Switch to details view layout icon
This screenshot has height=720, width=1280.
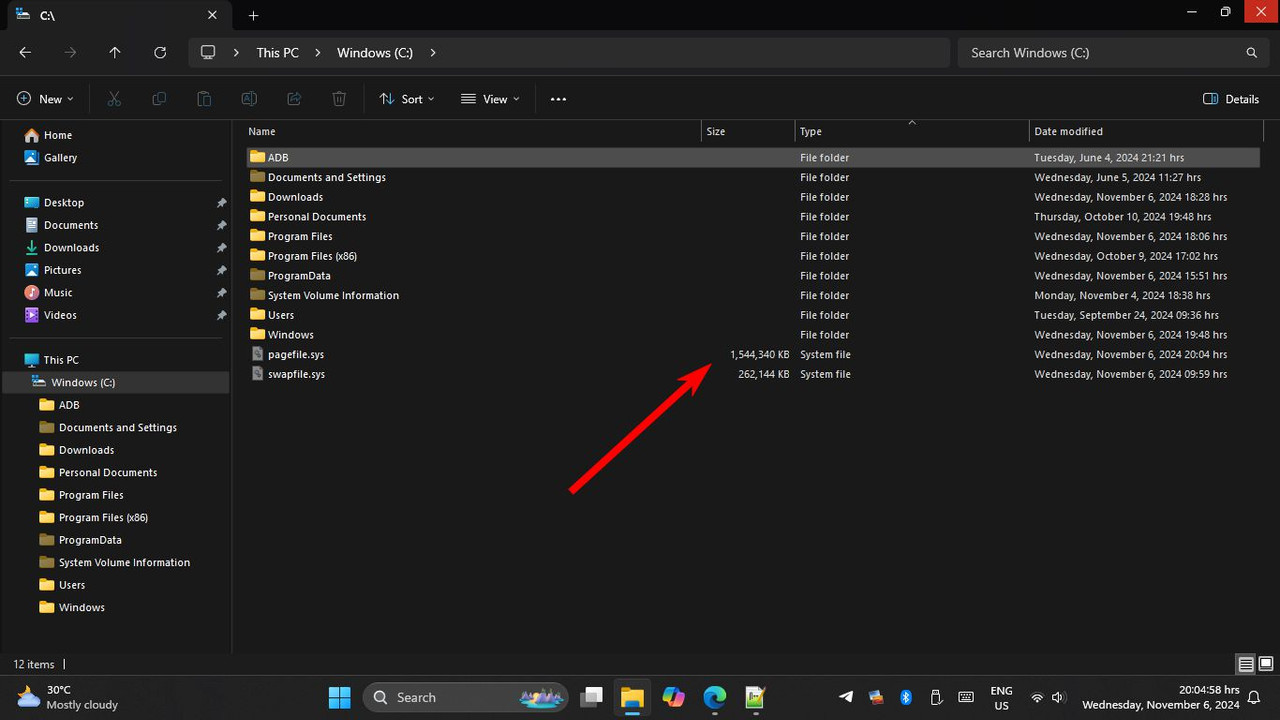click(1246, 664)
